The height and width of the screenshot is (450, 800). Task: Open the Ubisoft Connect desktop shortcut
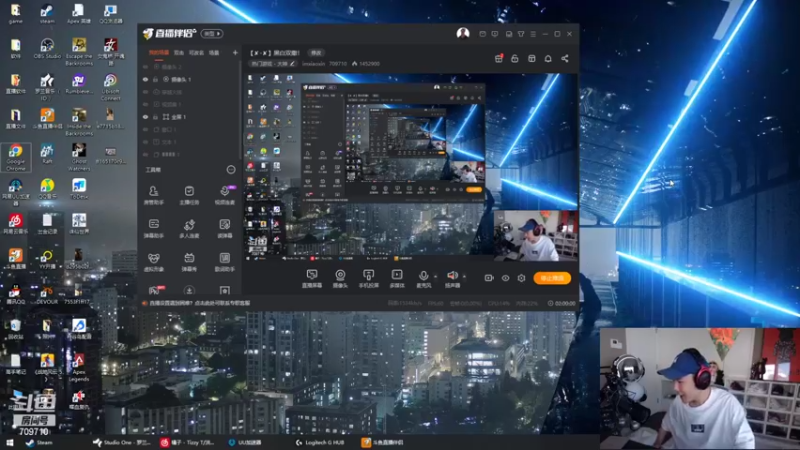tap(110, 87)
